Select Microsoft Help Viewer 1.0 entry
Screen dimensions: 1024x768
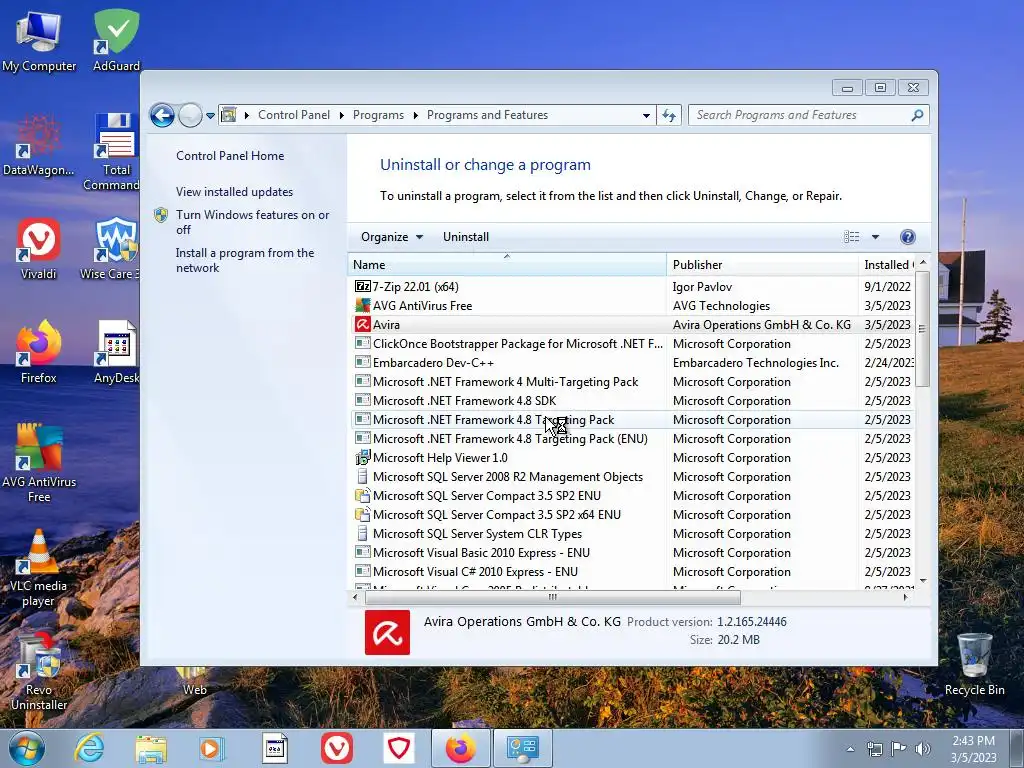[x=632, y=458]
